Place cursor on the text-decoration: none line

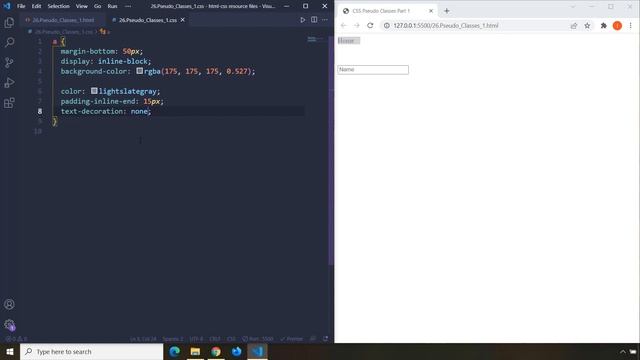pos(106,111)
